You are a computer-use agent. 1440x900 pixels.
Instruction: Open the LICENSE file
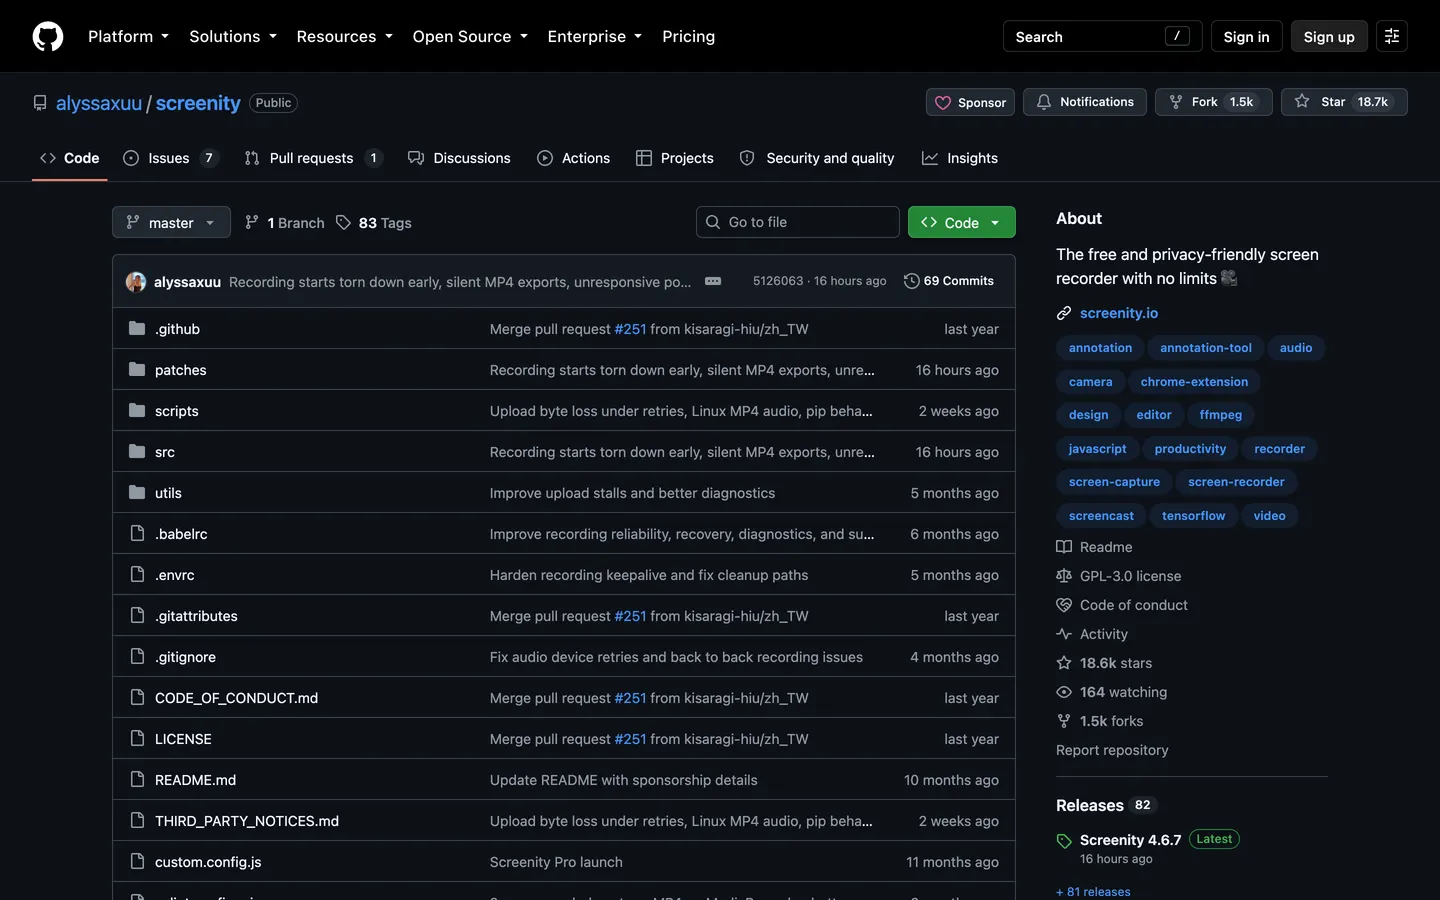[x=183, y=739]
